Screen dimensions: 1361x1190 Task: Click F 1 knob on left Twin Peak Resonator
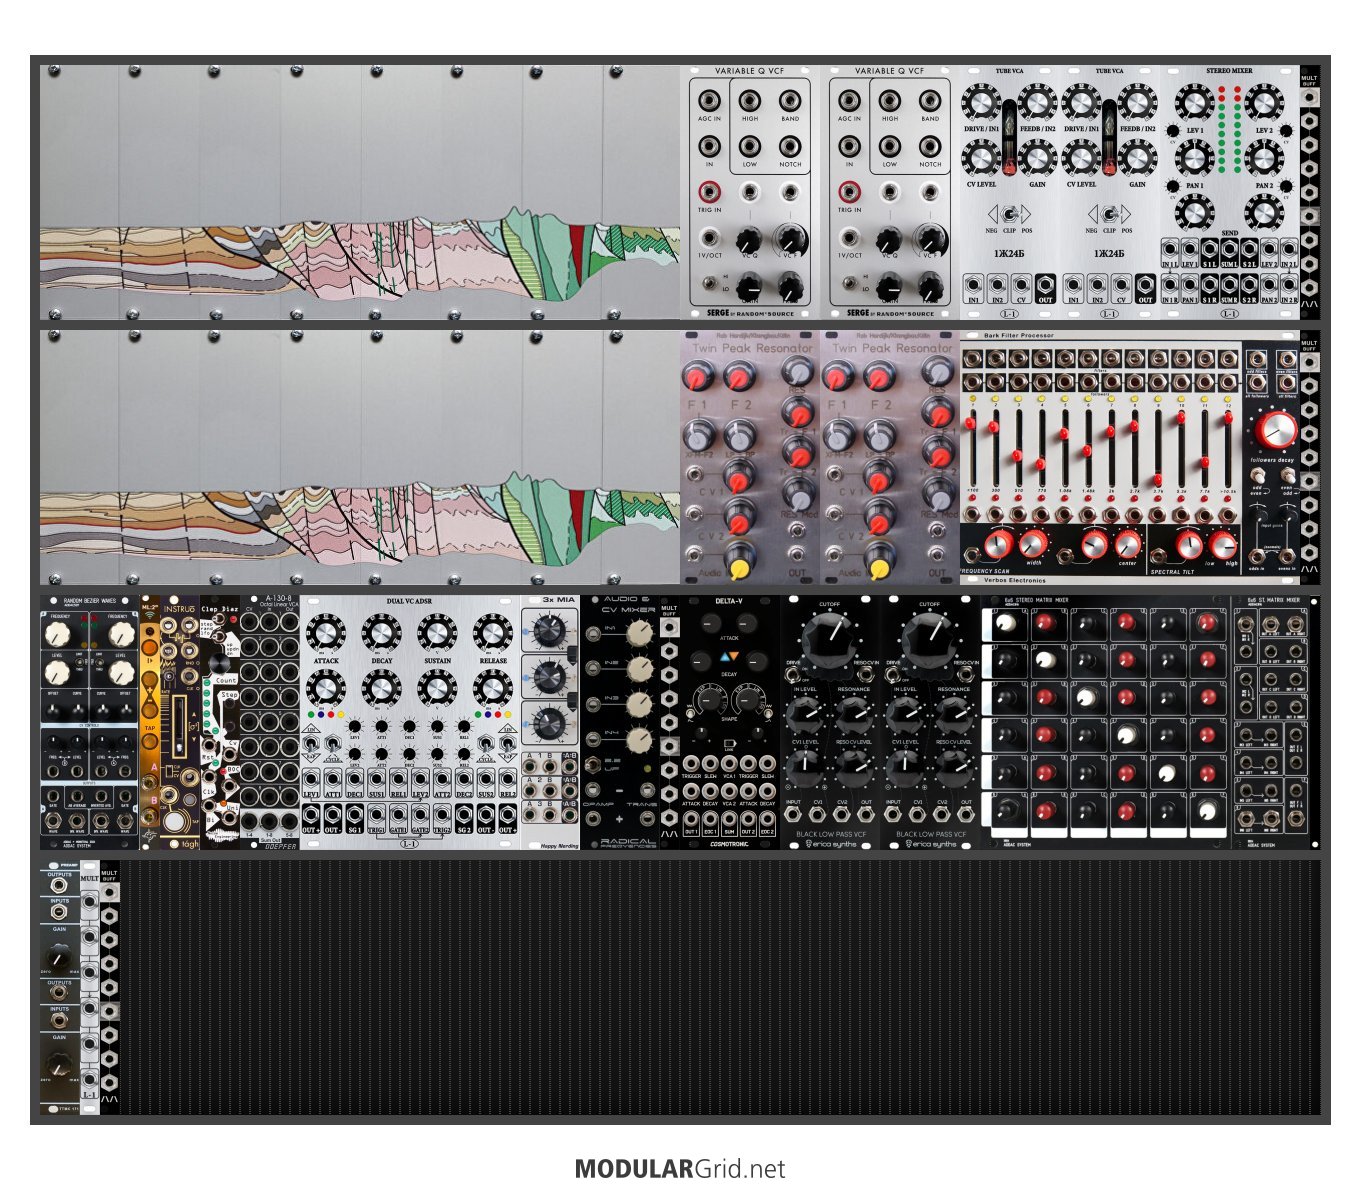pos(697,377)
